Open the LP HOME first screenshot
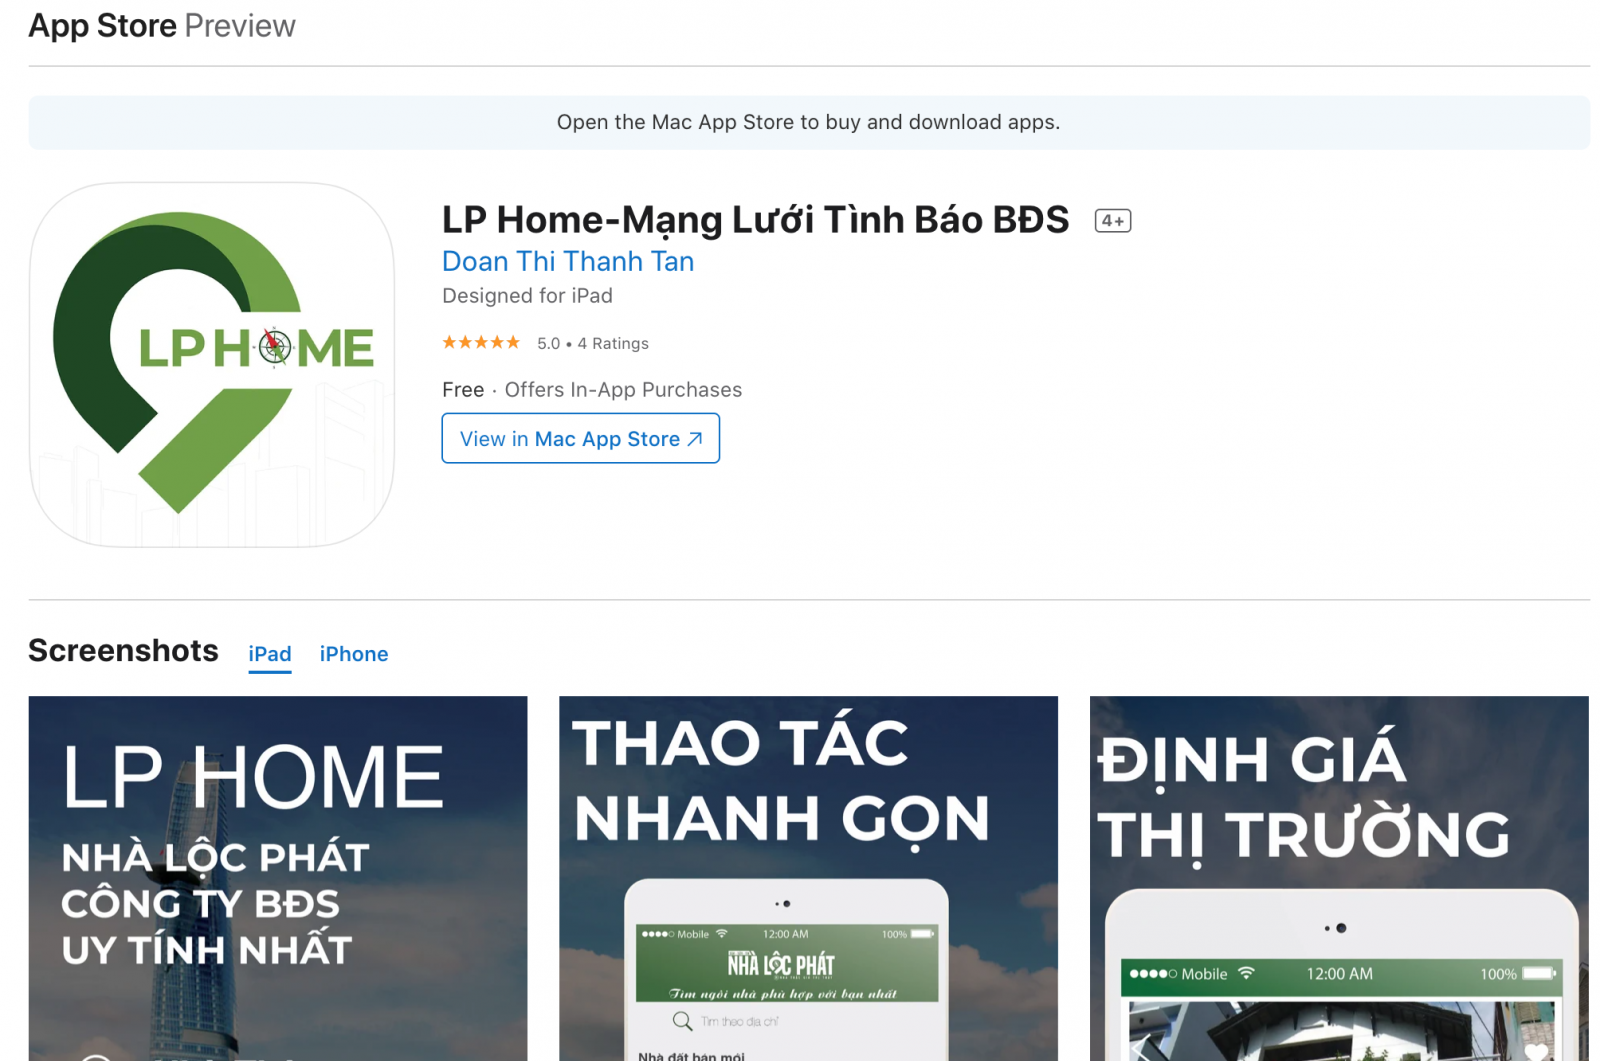Viewport: 1600px width, 1061px height. click(278, 878)
